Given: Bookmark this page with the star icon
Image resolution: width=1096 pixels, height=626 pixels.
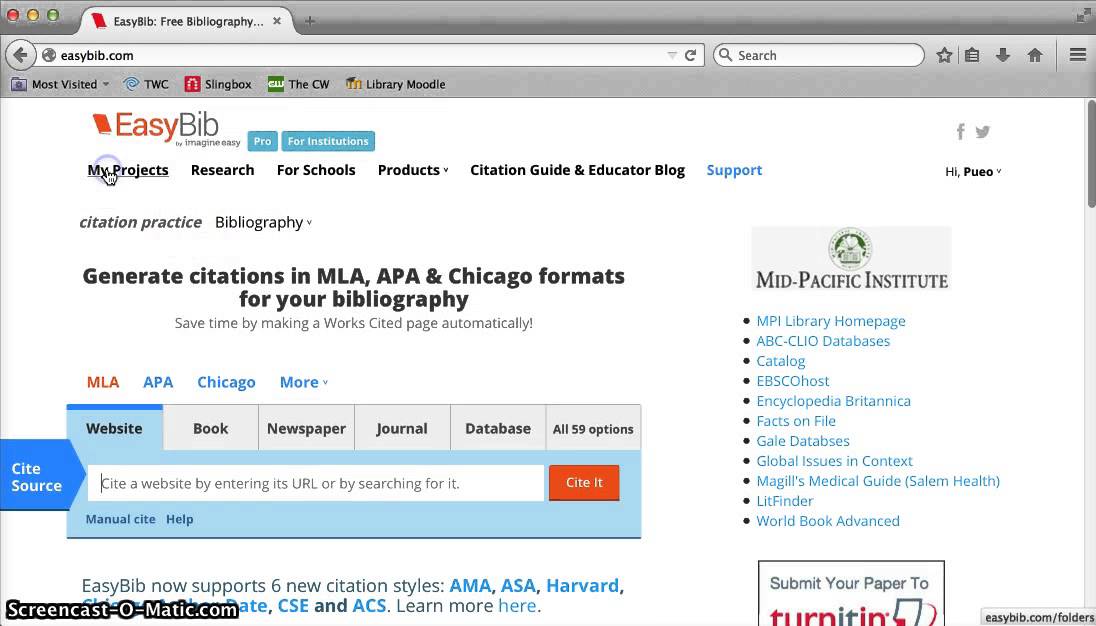Looking at the screenshot, I should pyautogui.click(x=944, y=55).
